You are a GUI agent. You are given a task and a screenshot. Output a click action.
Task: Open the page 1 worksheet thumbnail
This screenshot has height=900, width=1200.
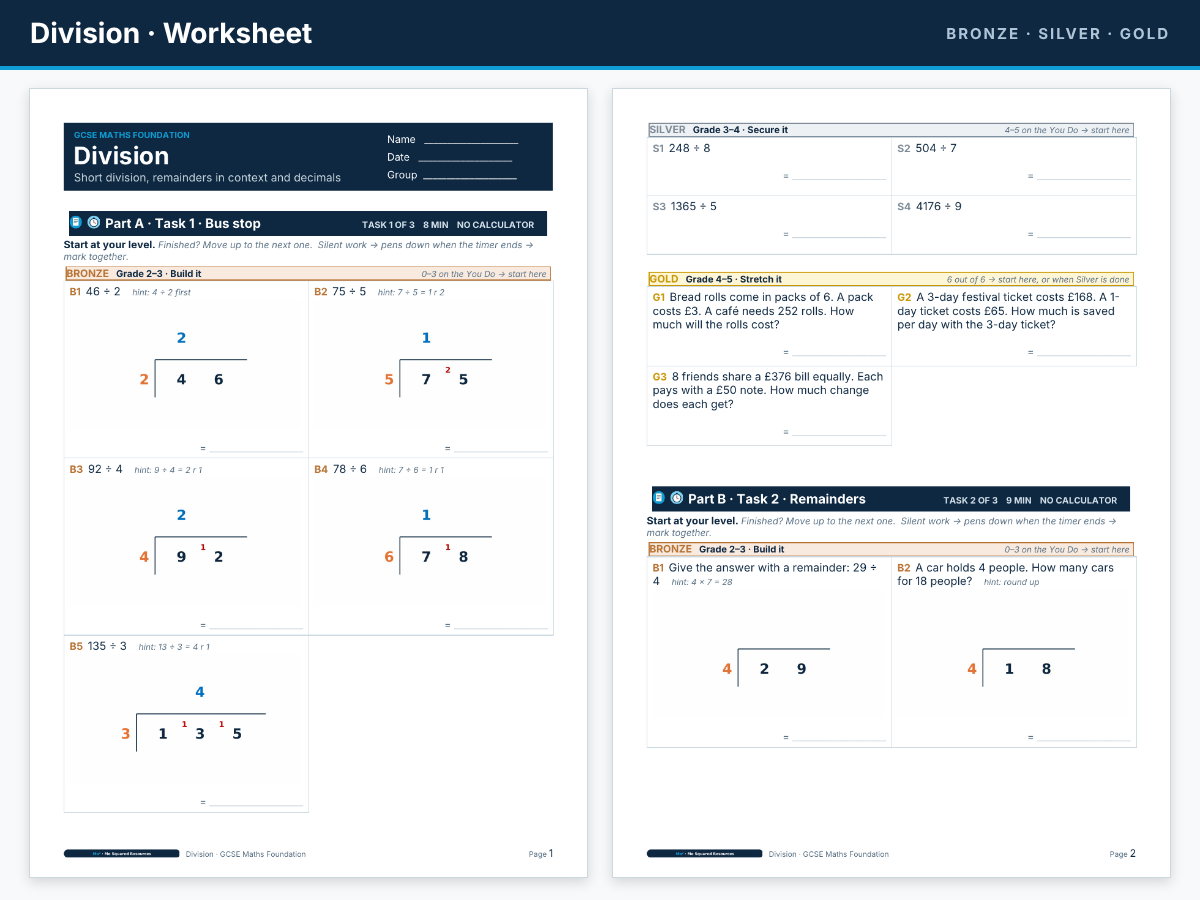[308, 483]
